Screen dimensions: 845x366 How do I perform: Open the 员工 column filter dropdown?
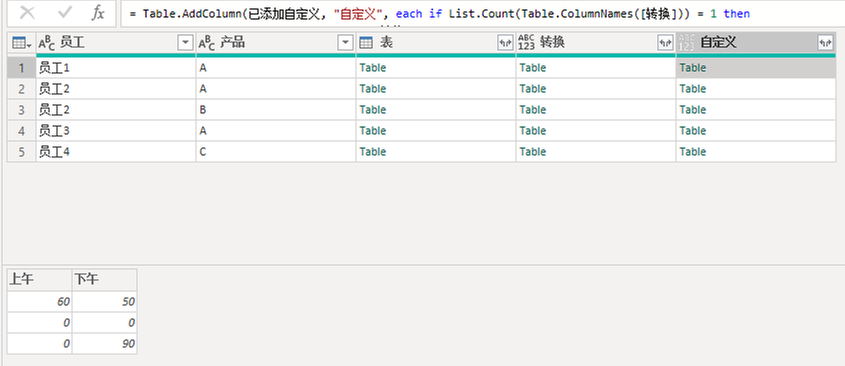point(185,43)
